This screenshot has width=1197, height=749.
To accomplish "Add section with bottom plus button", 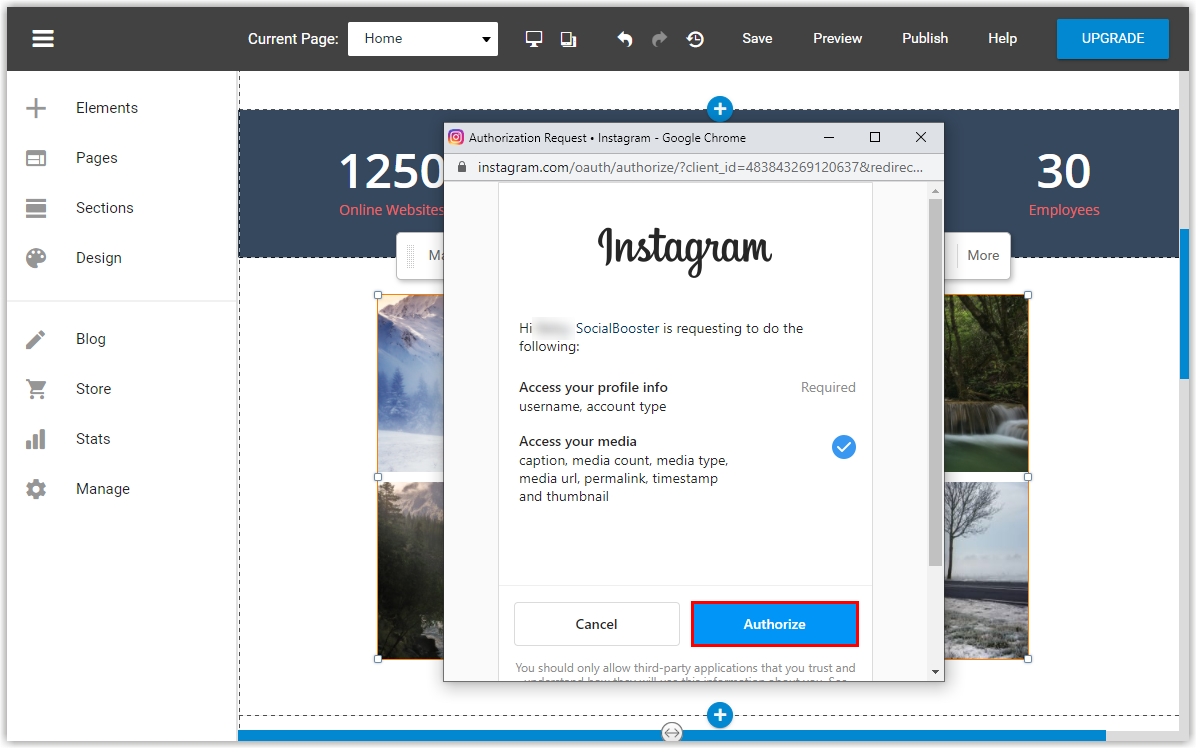I will tap(719, 715).
